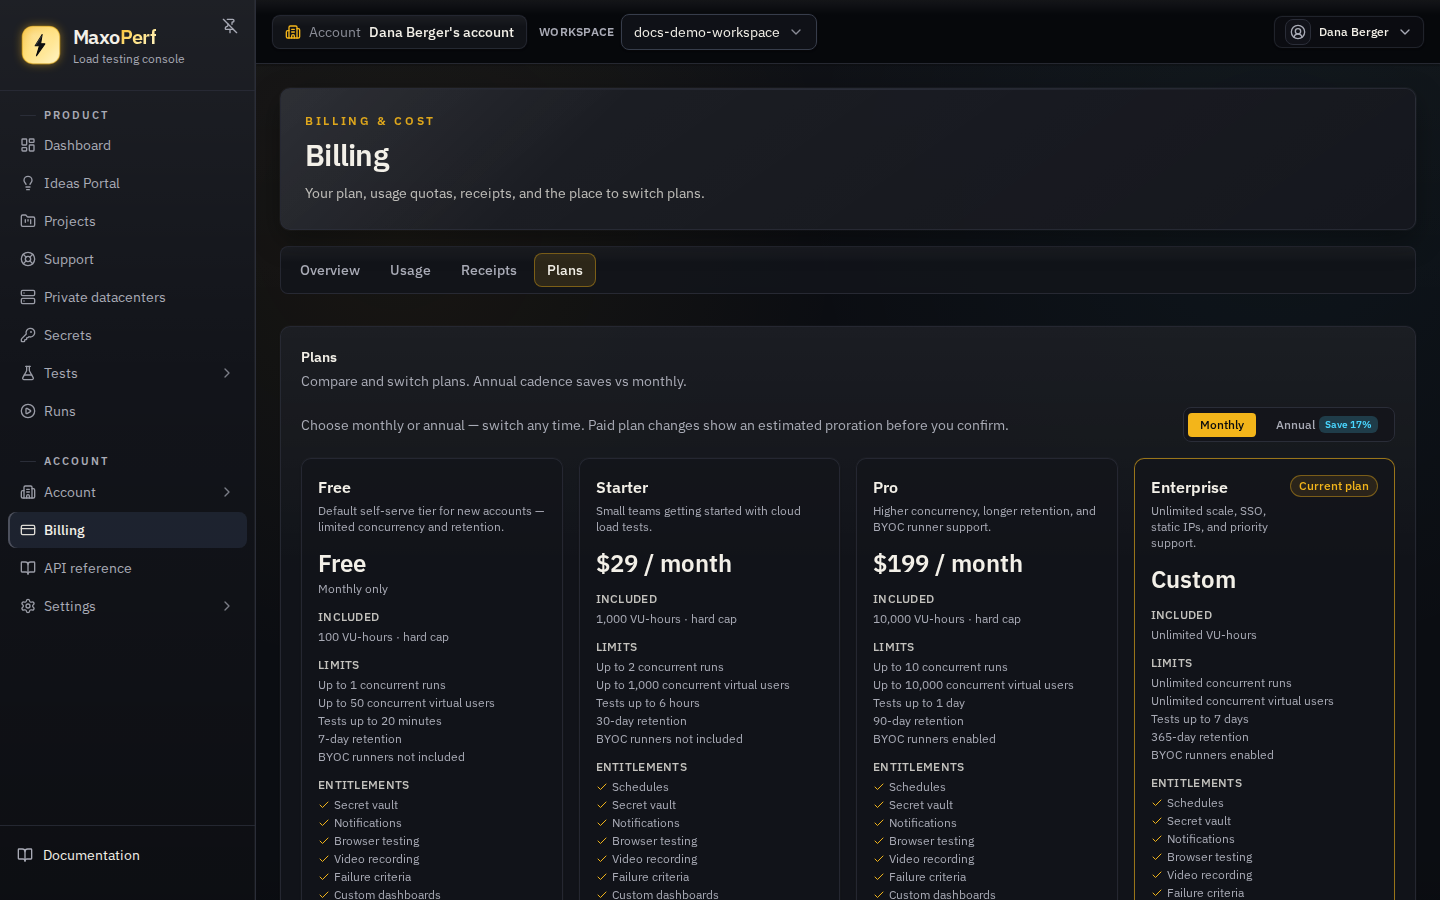Click the Starter plan heading
The height and width of the screenshot is (900, 1440).
(622, 488)
